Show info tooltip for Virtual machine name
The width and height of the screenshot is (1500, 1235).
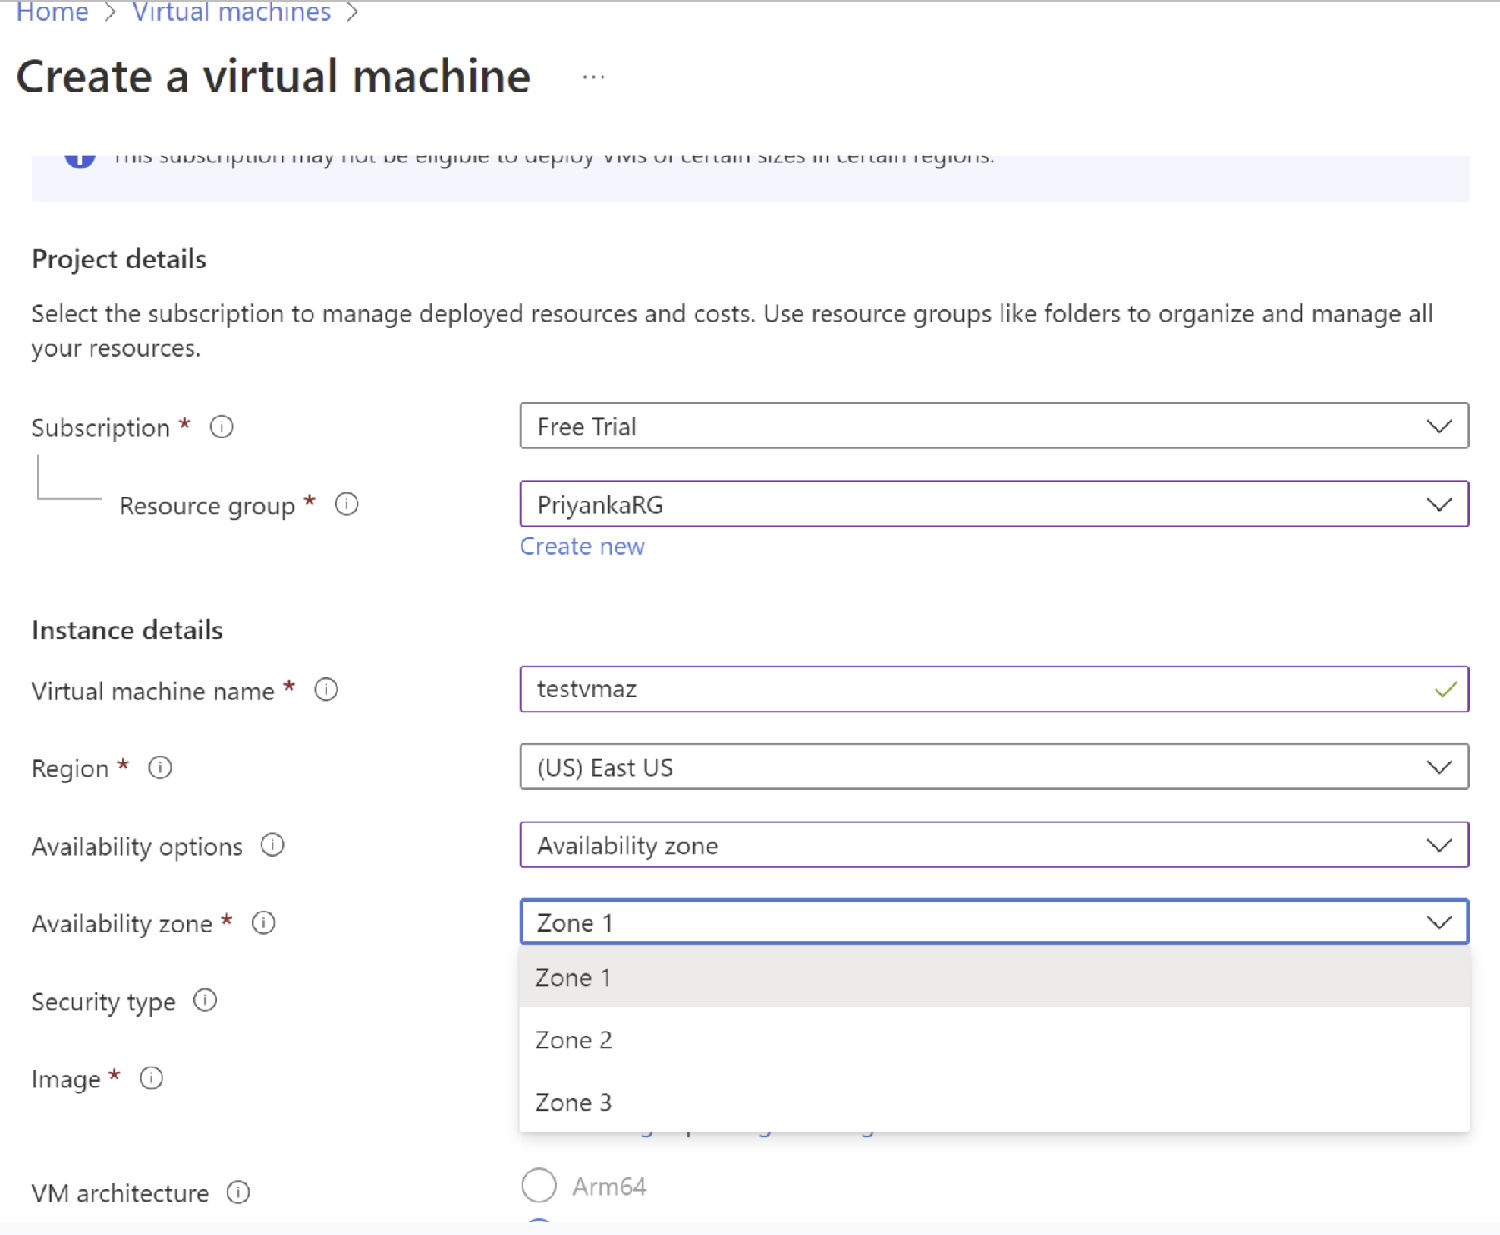tap(326, 690)
